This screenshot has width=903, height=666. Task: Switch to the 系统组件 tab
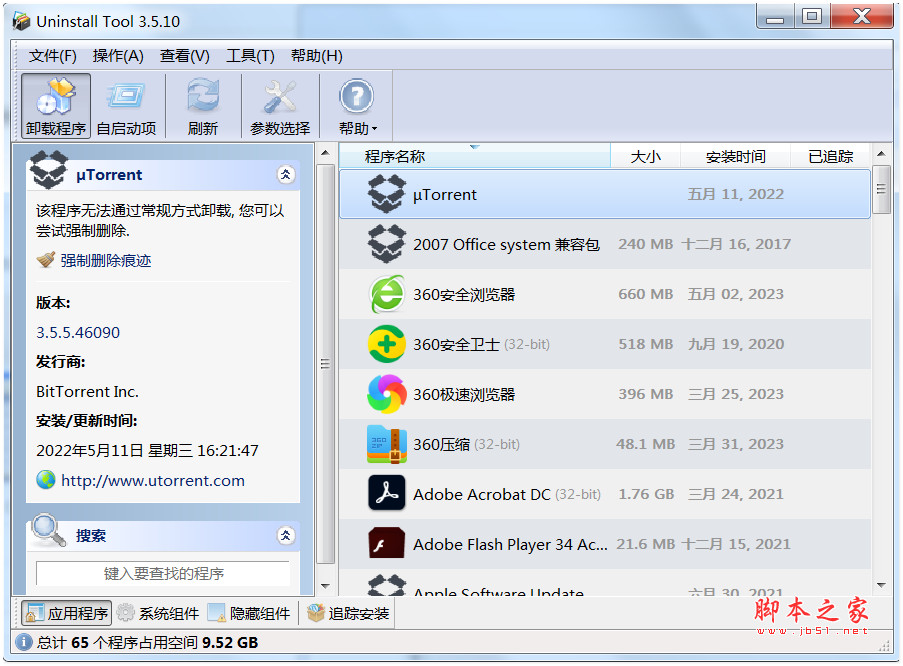click(158, 613)
